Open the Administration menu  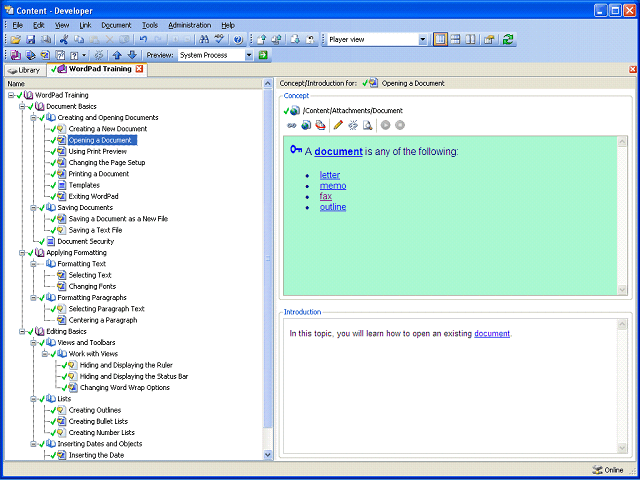point(189,25)
